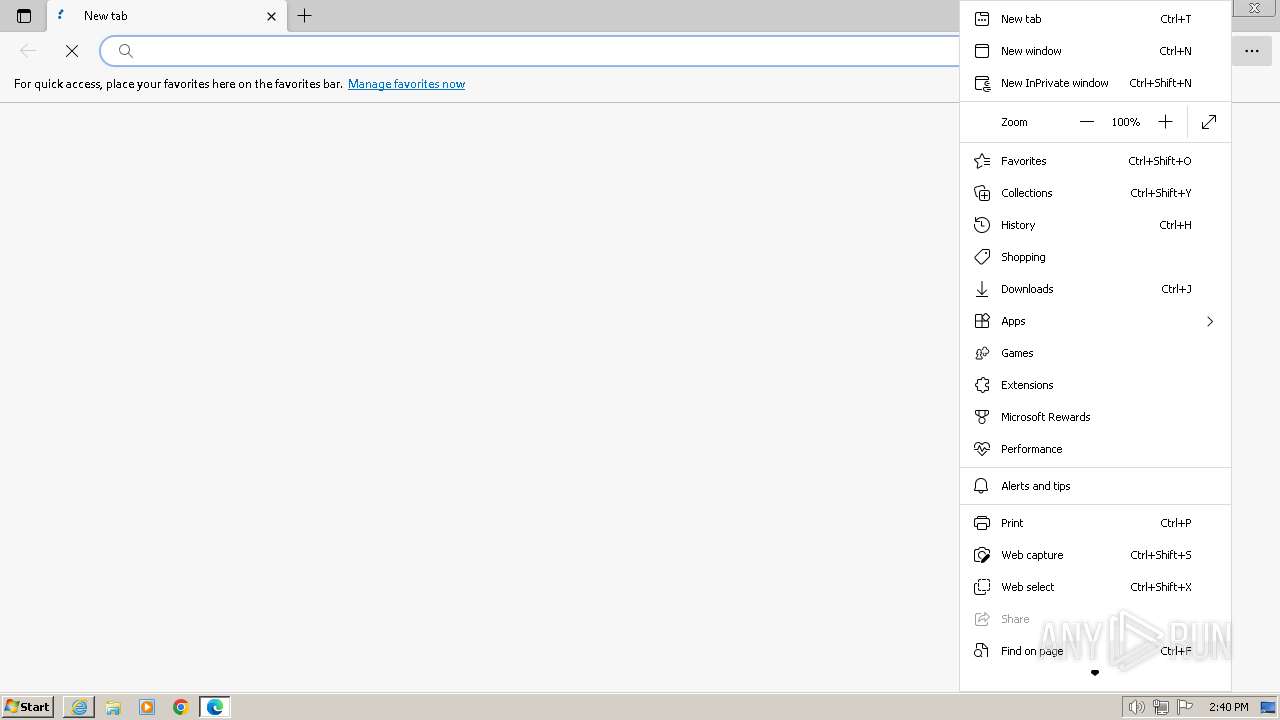This screenshot has height=720, width=1280.
Task: Decrease zoom with the minus button
Action: coord(1087,122)
